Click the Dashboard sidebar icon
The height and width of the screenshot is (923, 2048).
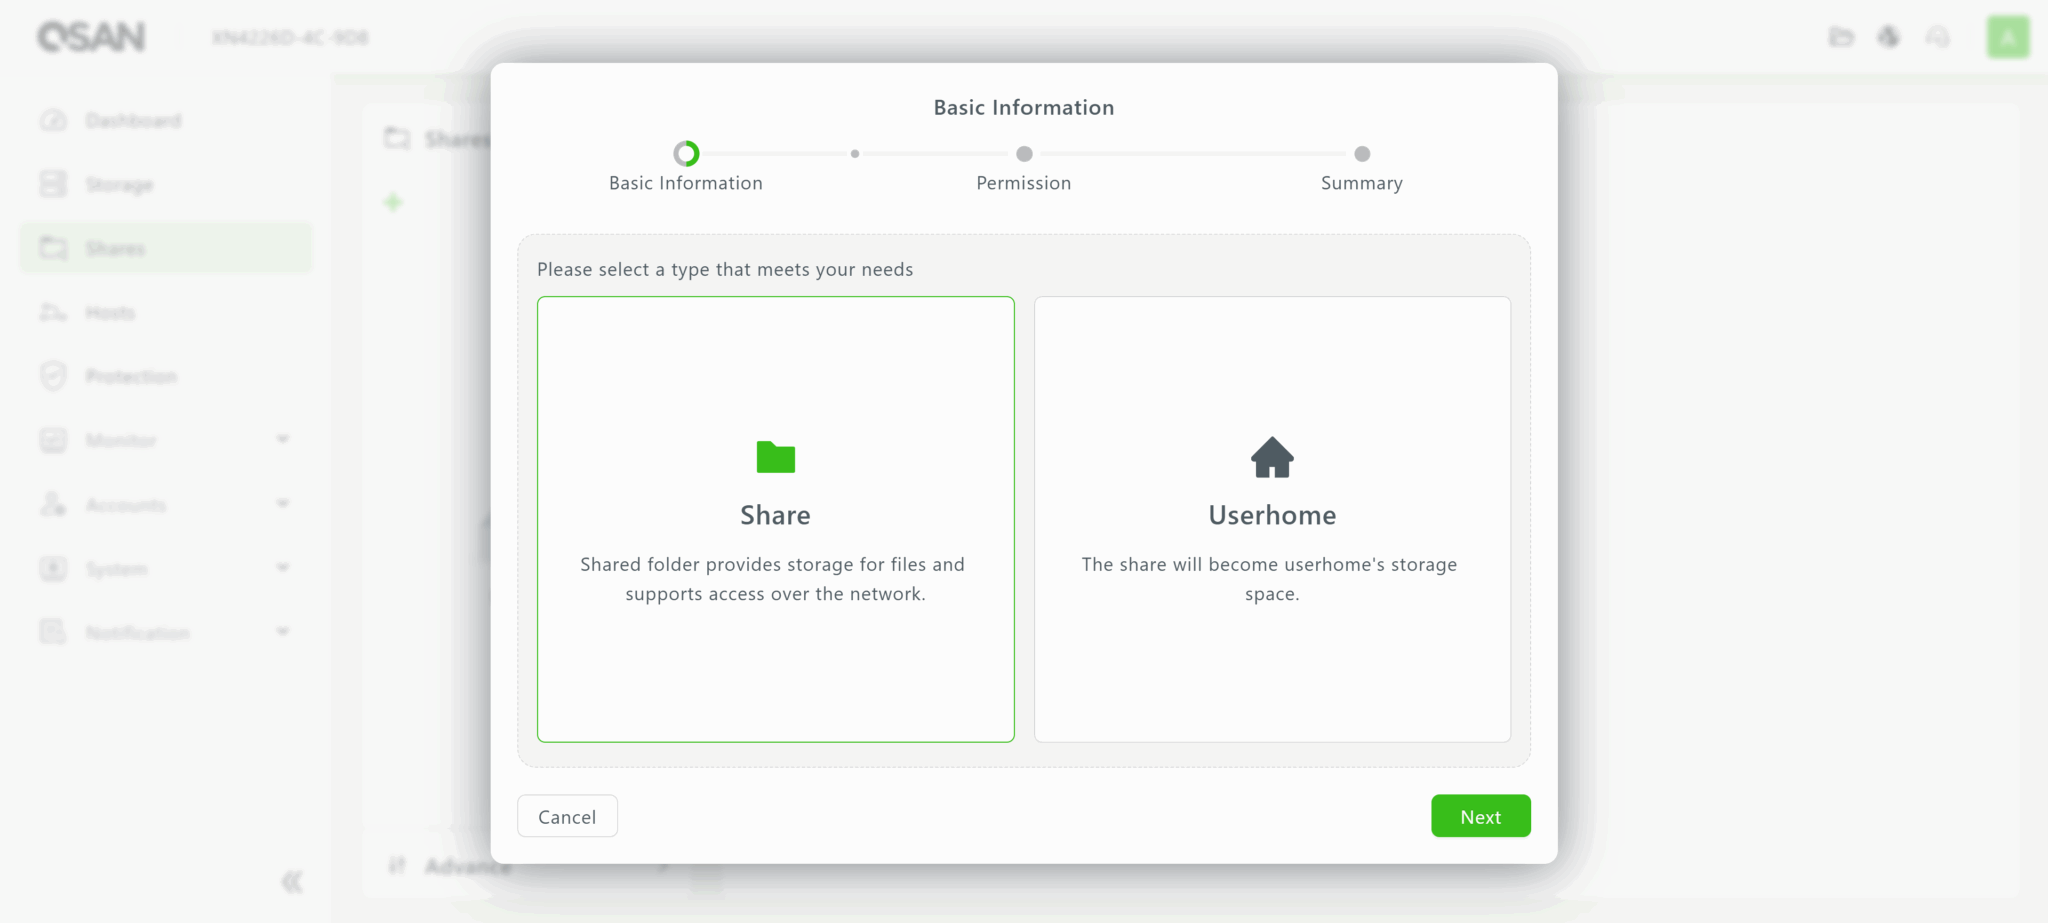(x=53, y=121)
